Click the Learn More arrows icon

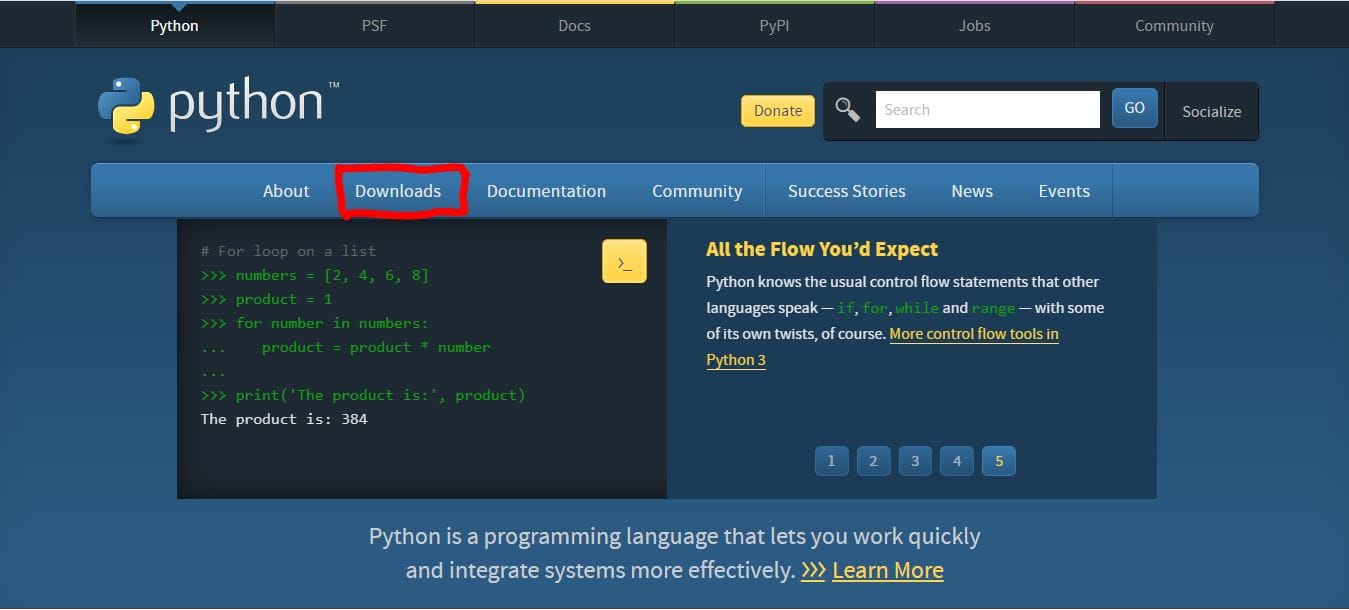(x=811, y=570)
